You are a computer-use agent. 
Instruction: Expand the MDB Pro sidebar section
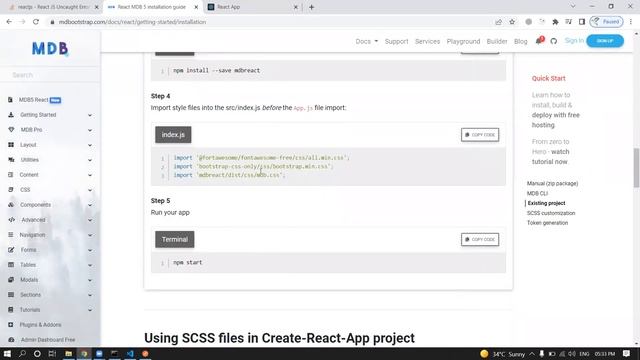click(90, 130)
